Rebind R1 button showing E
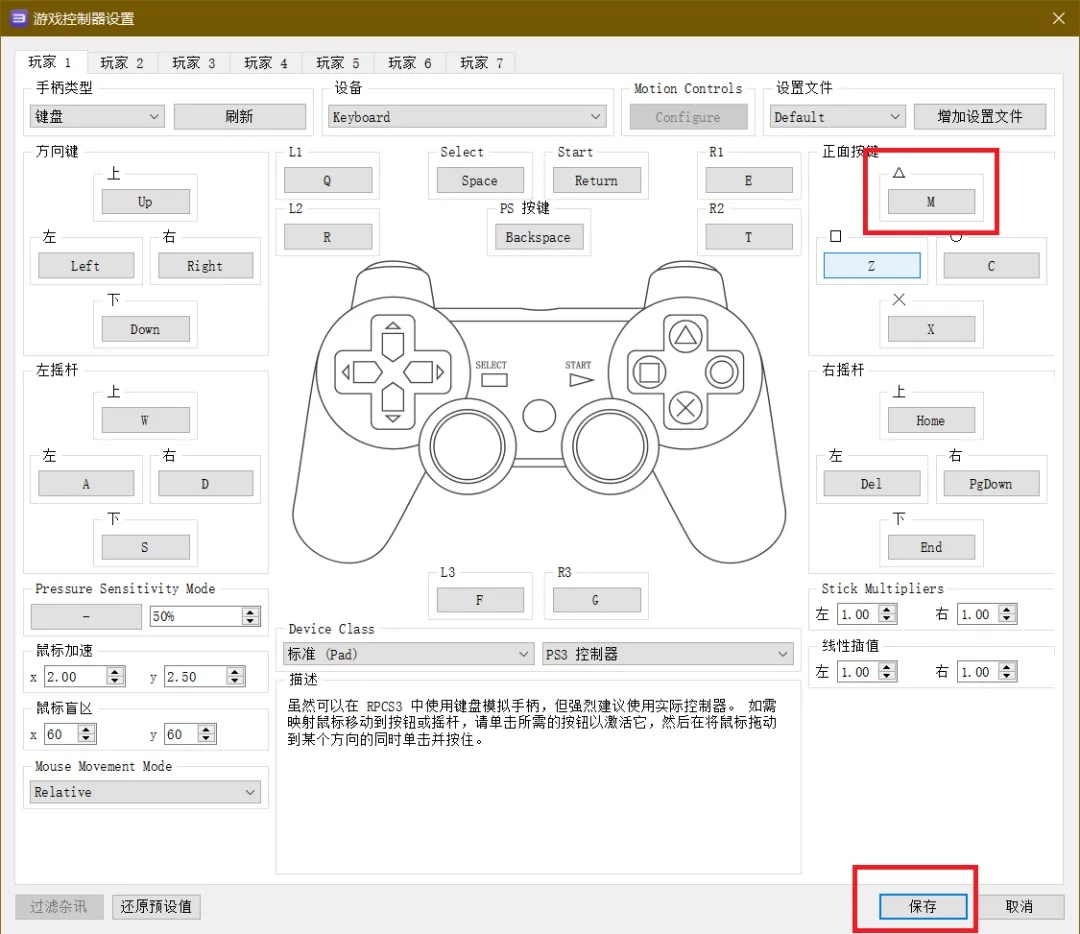The image size is (1080, 934). pos(749,180)
